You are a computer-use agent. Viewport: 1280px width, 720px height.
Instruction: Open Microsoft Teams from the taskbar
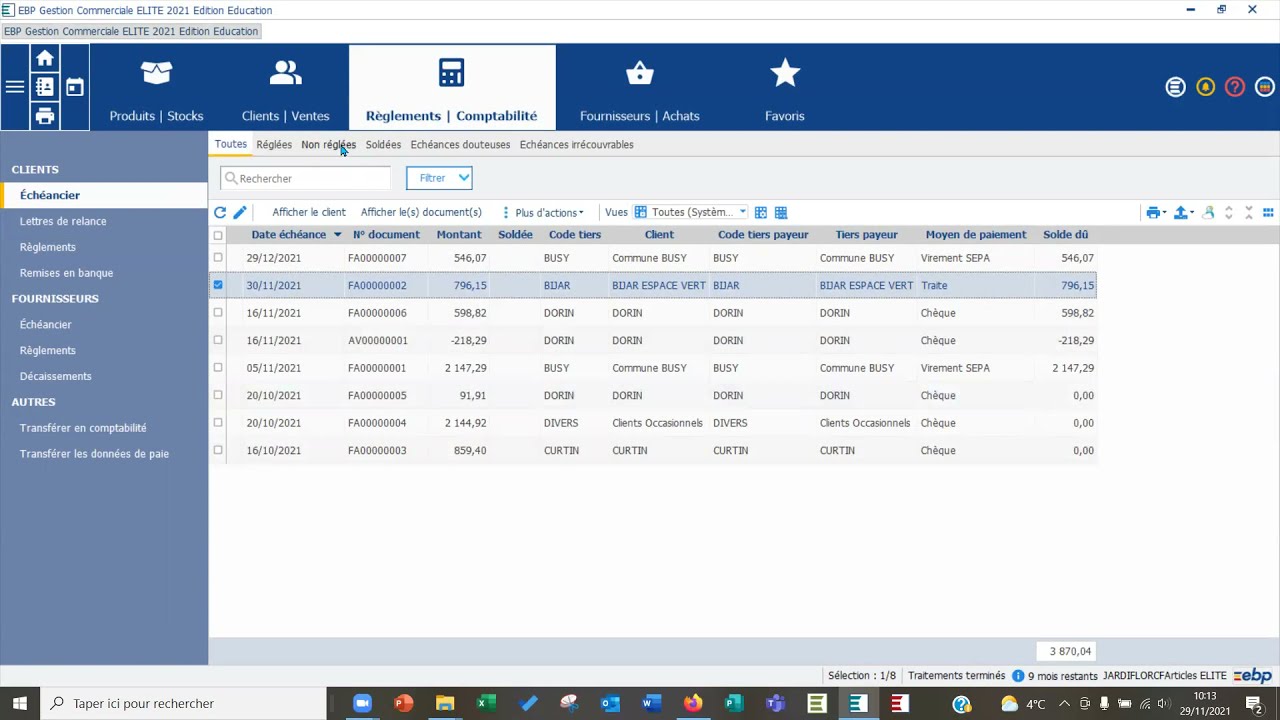[775, 704]
